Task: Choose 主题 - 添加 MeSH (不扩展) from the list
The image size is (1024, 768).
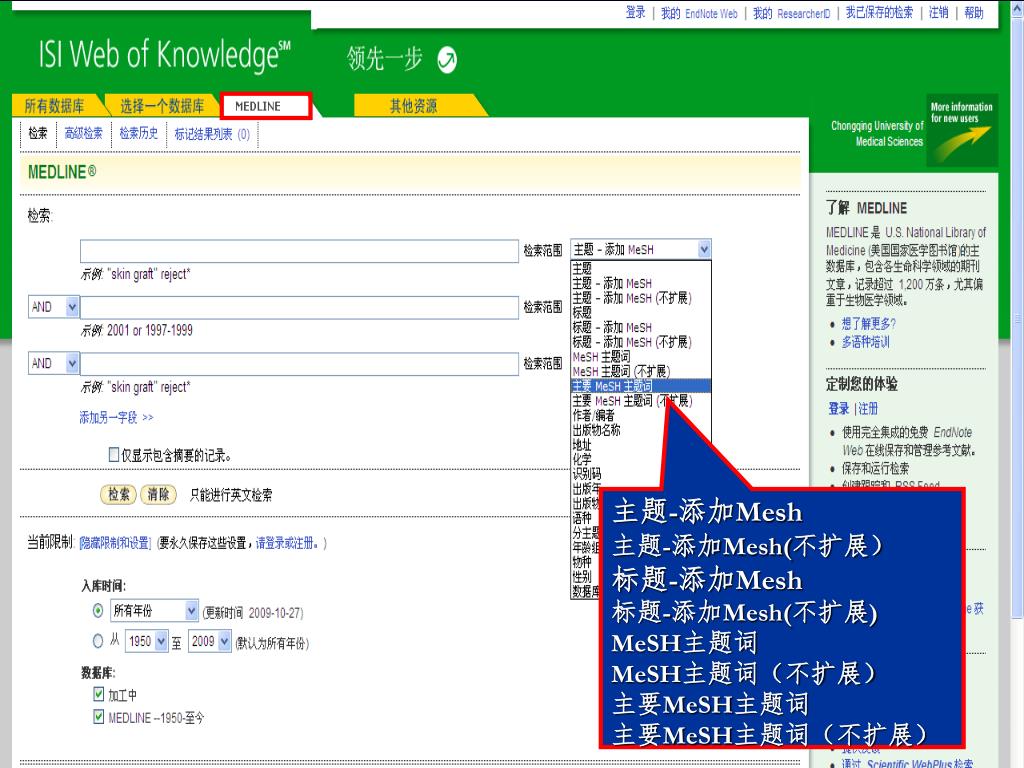Action: pos(632,298)
